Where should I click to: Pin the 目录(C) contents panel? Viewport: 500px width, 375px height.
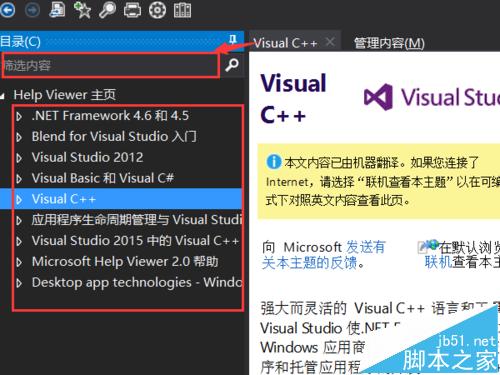233,39
